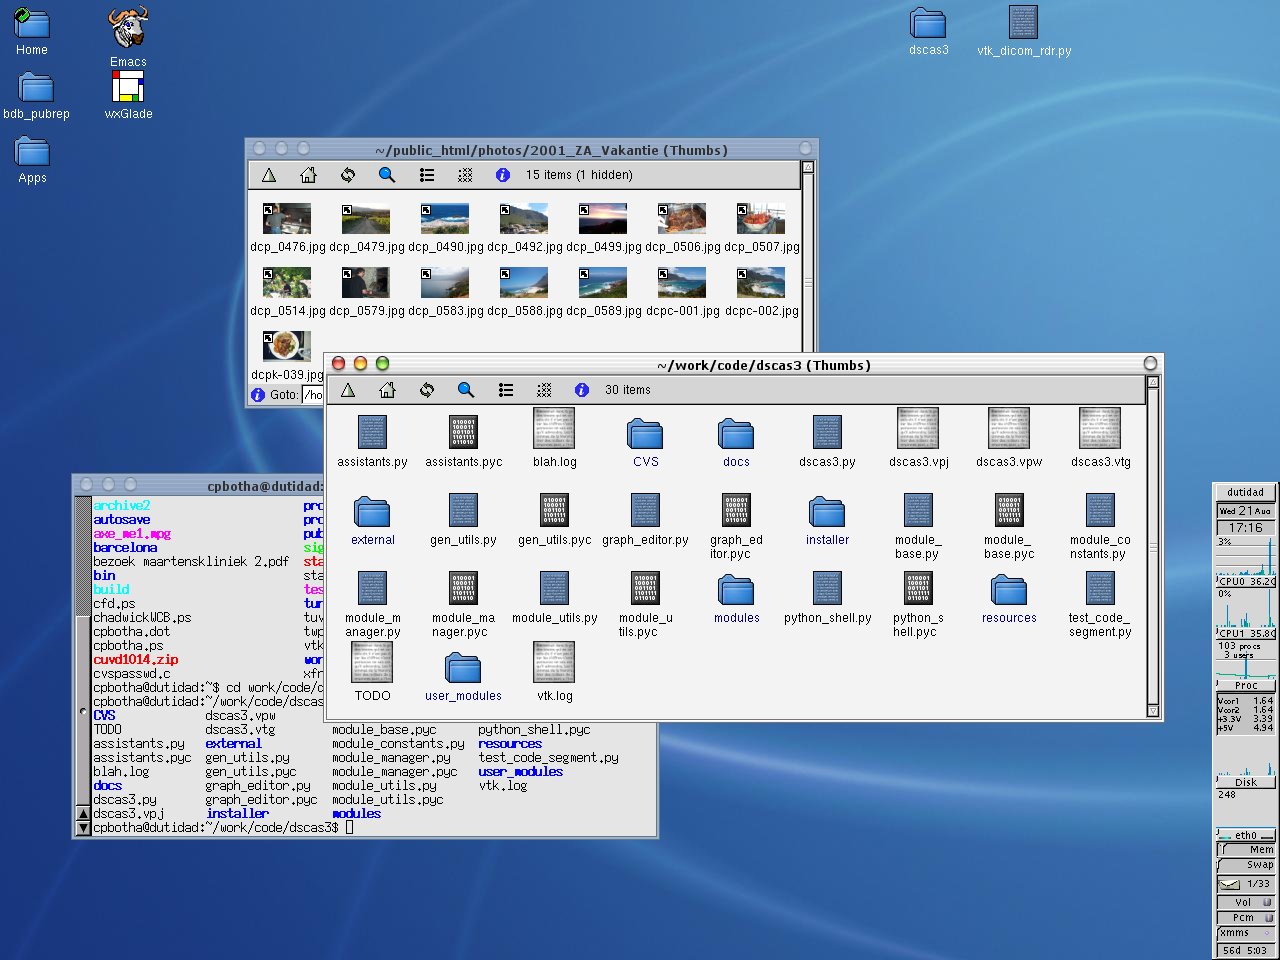Rescan the 2001_ZA_Vakantie photo directory

click(x=348, y=175)
